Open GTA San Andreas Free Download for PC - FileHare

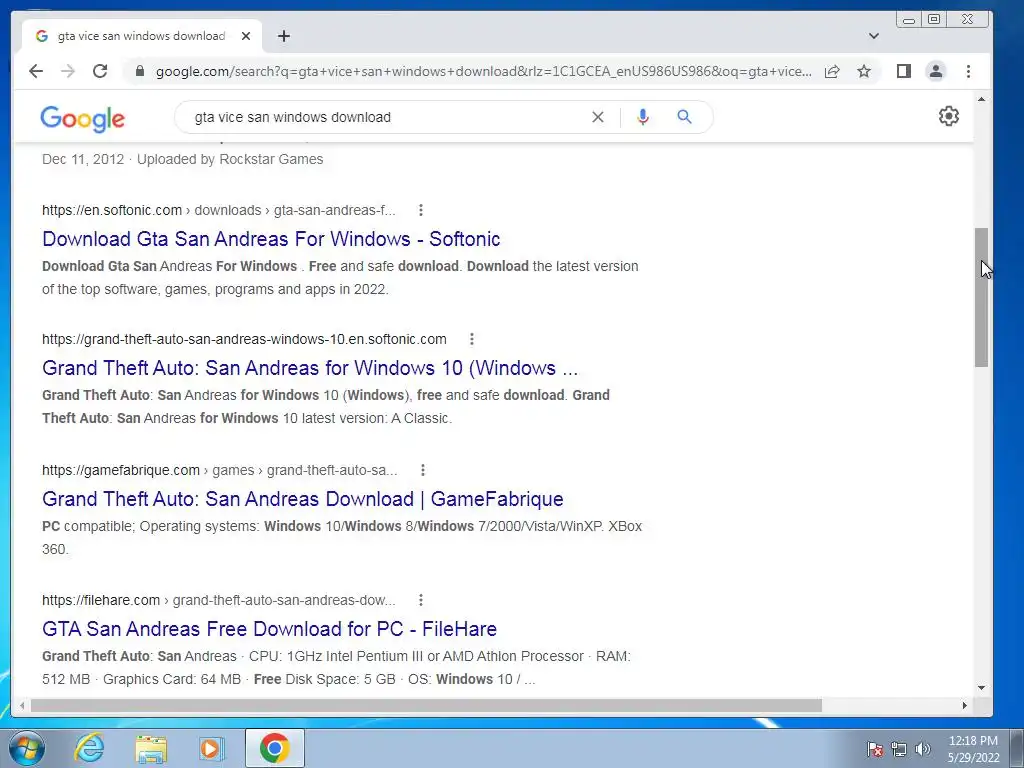pos(269,629)
